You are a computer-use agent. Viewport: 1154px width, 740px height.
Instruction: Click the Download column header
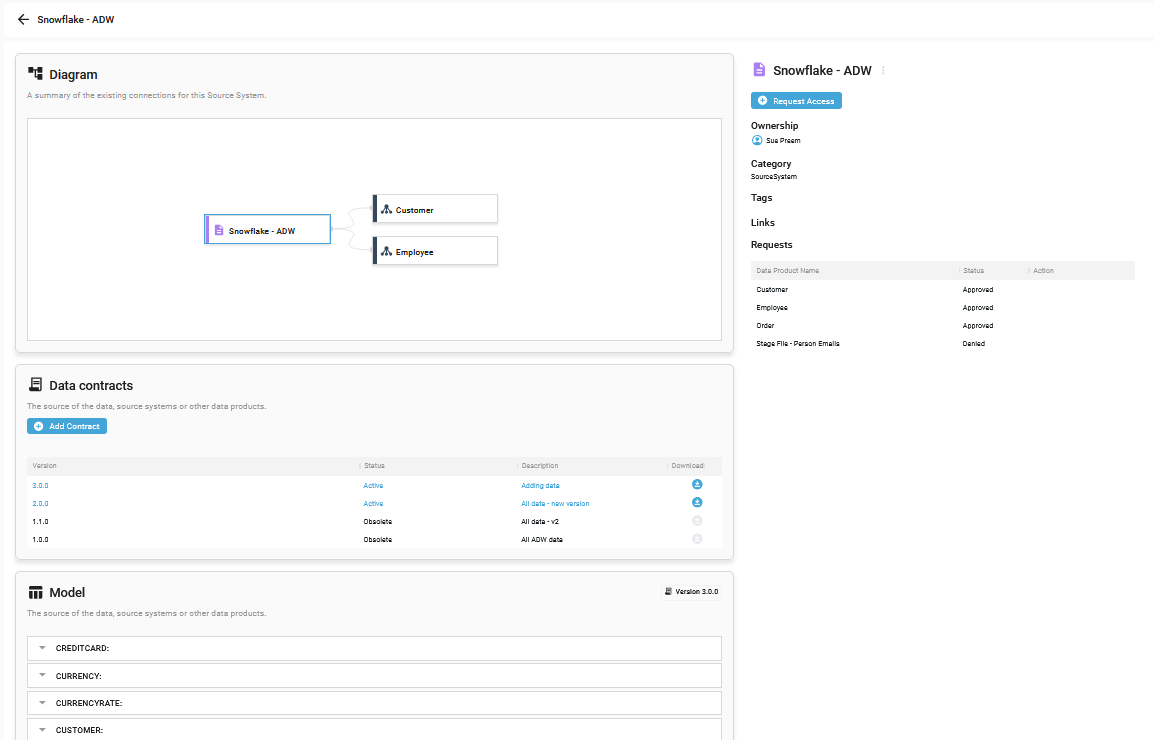[x=687, y=465]
